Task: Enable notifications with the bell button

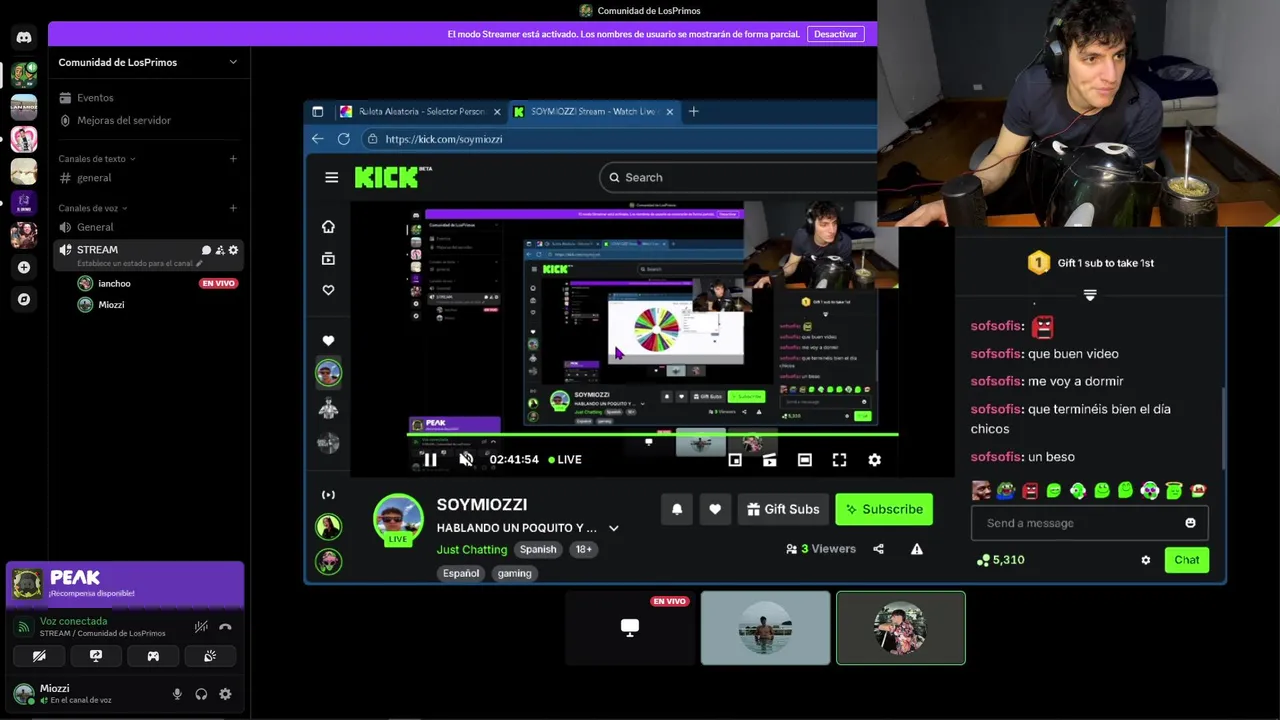Action: [677, 509]
